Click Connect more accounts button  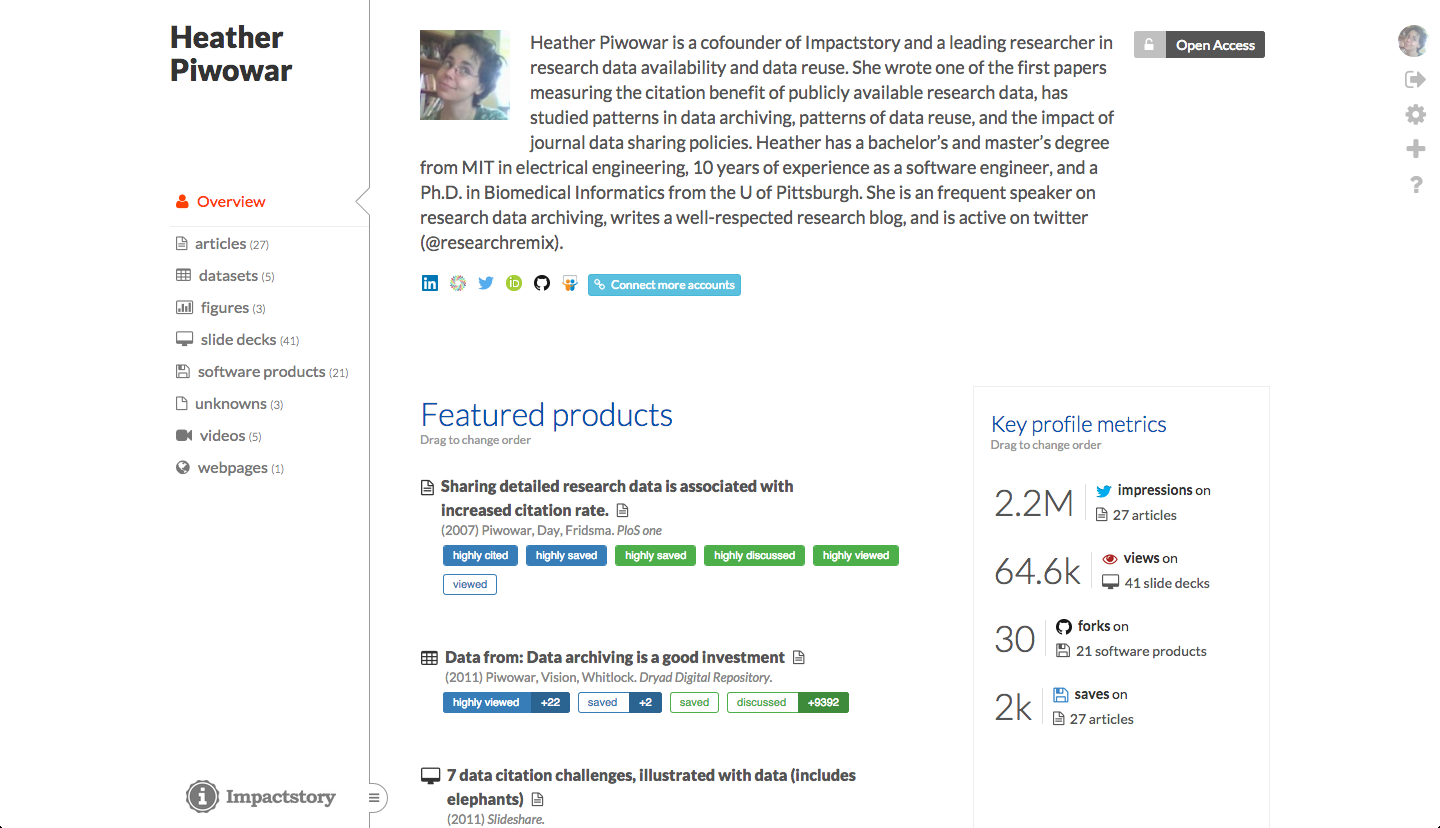click(664, 285)
